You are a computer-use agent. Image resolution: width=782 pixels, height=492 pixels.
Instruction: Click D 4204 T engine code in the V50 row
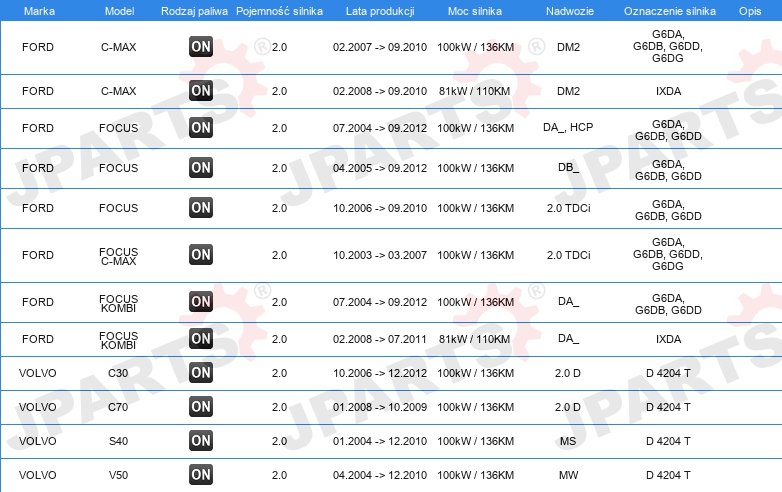(668, 475)
